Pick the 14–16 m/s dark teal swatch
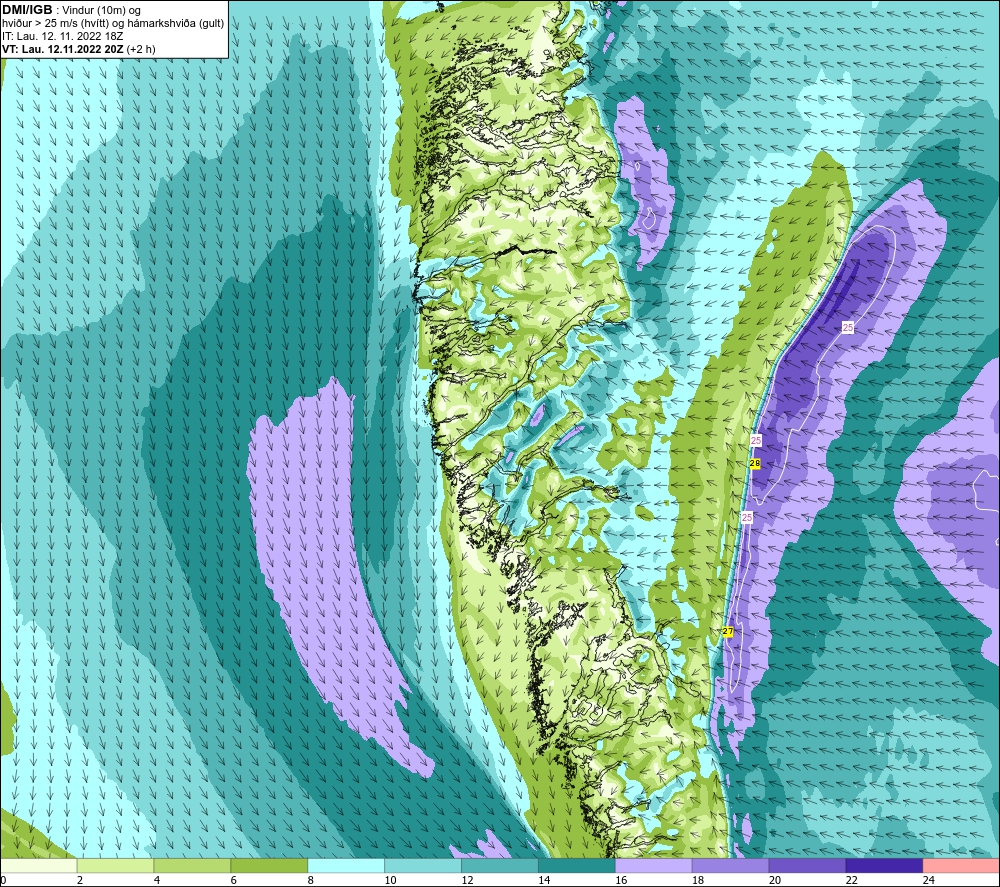The width and height of the screenshot is (1000, 887). pyautogui.click(x=577, y=865)
